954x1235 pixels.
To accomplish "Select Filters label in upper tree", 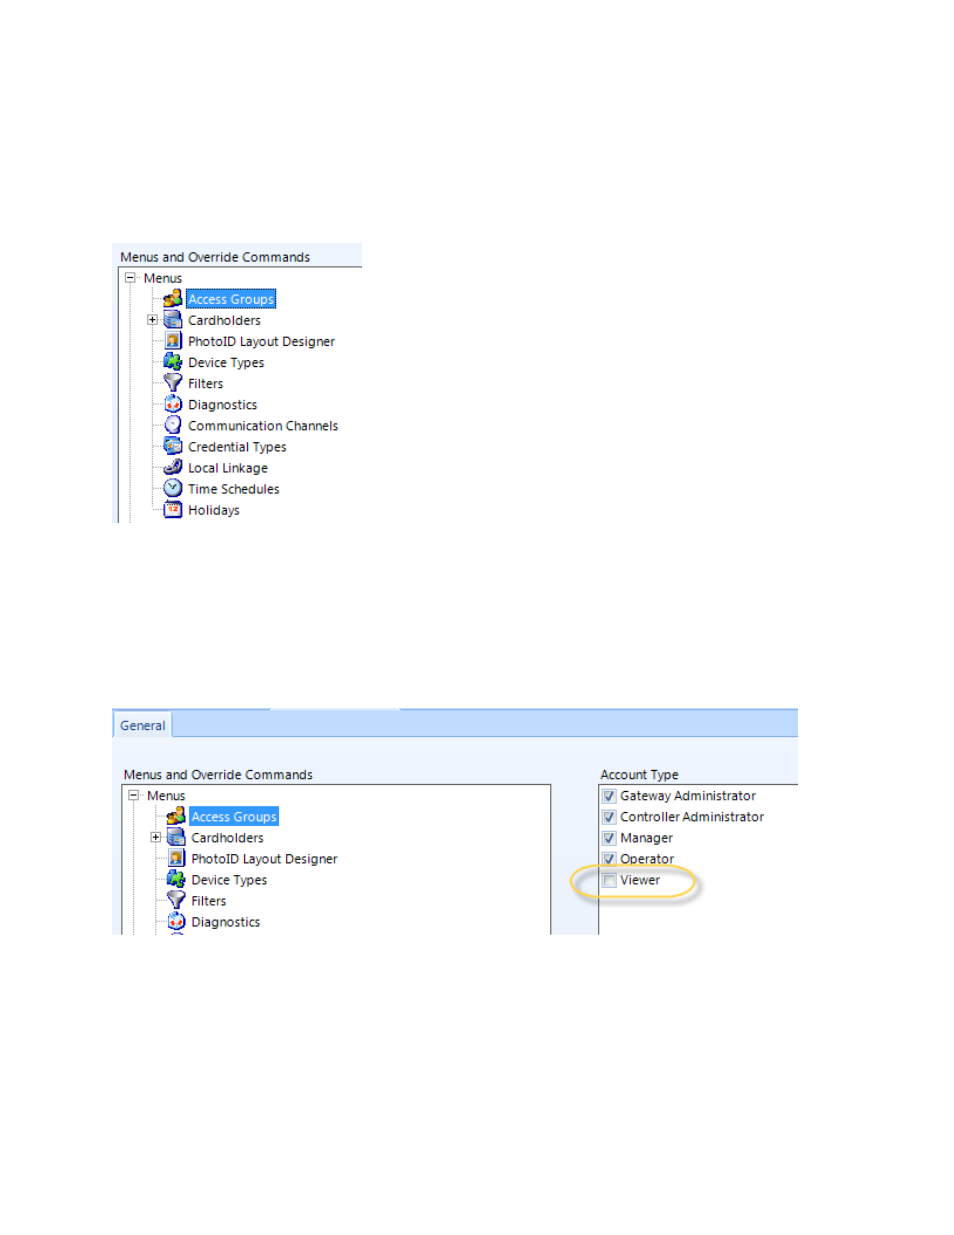I will [205, 383].
